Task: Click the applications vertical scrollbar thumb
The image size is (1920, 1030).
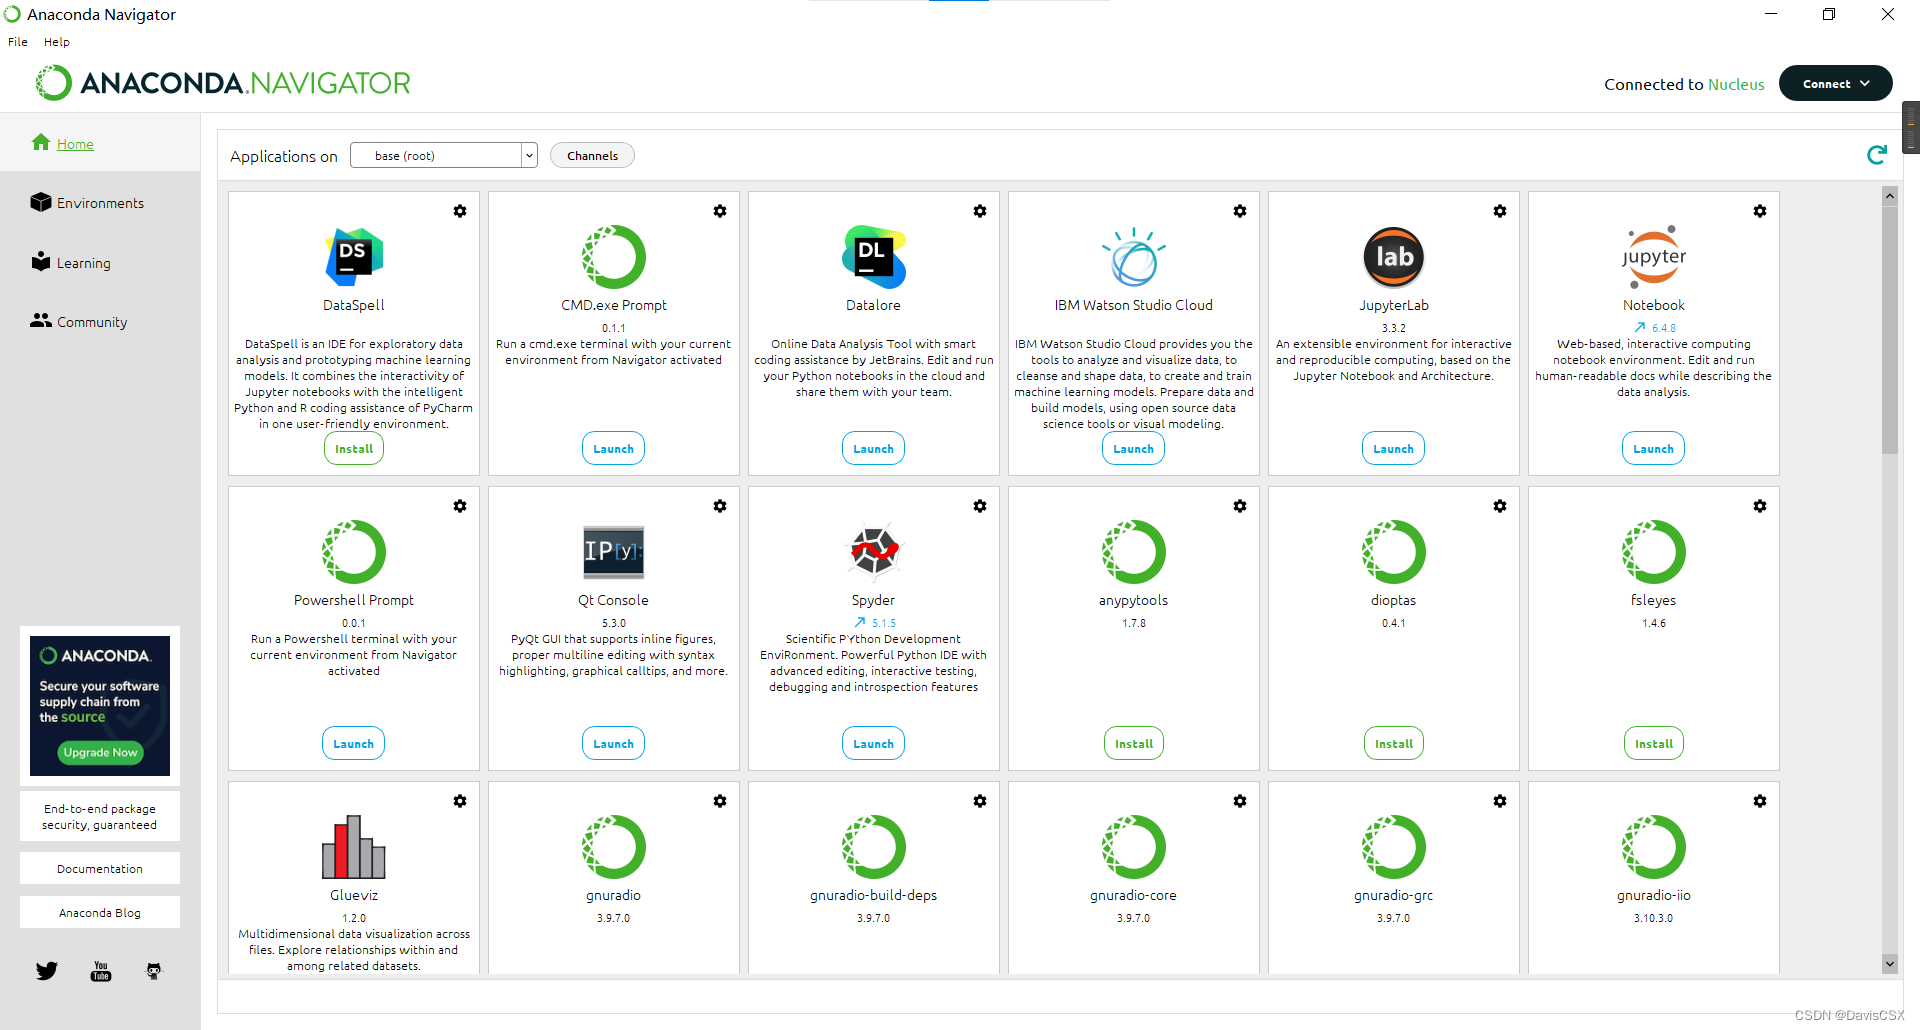Action: click(x=1890, y=329)
